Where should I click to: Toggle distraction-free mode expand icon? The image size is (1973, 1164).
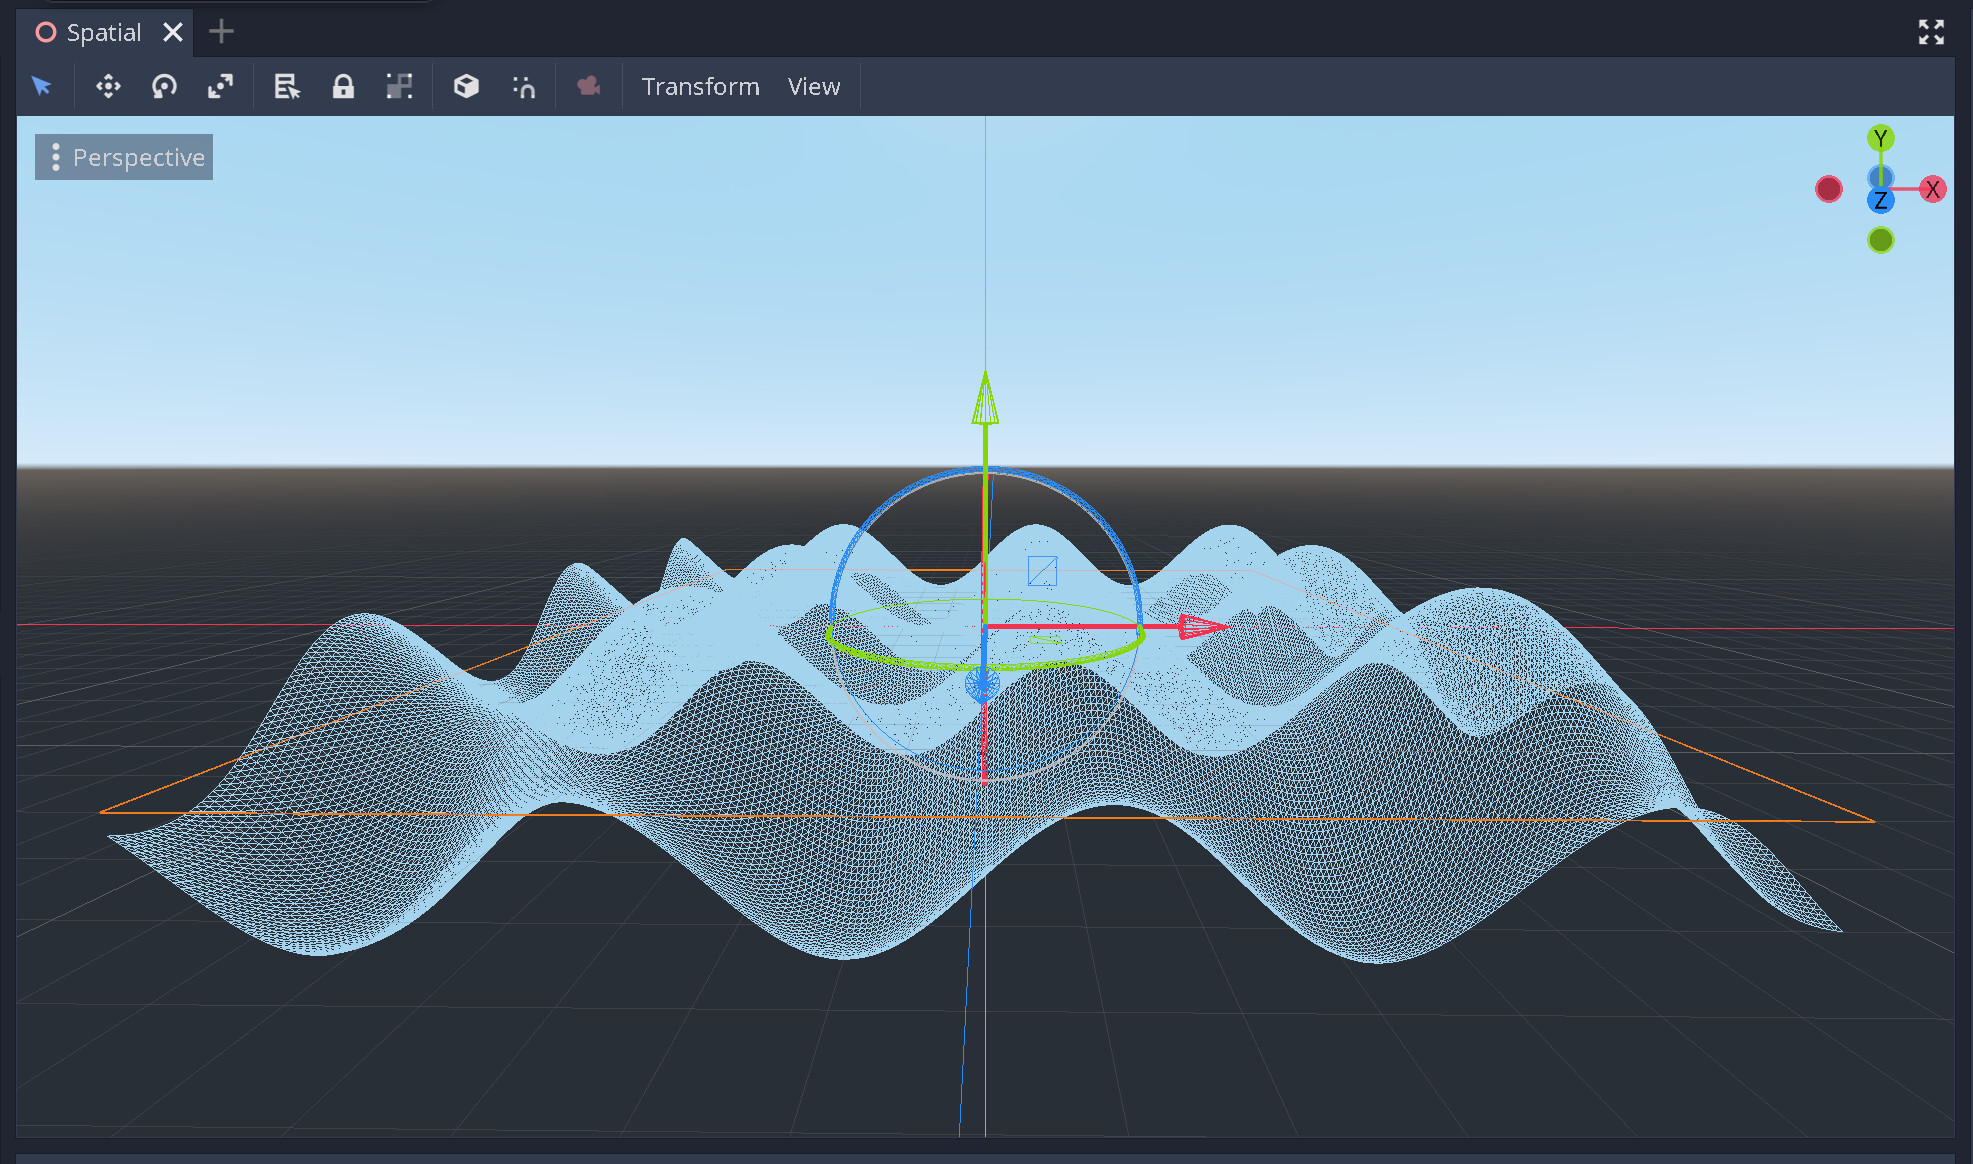1931,32
